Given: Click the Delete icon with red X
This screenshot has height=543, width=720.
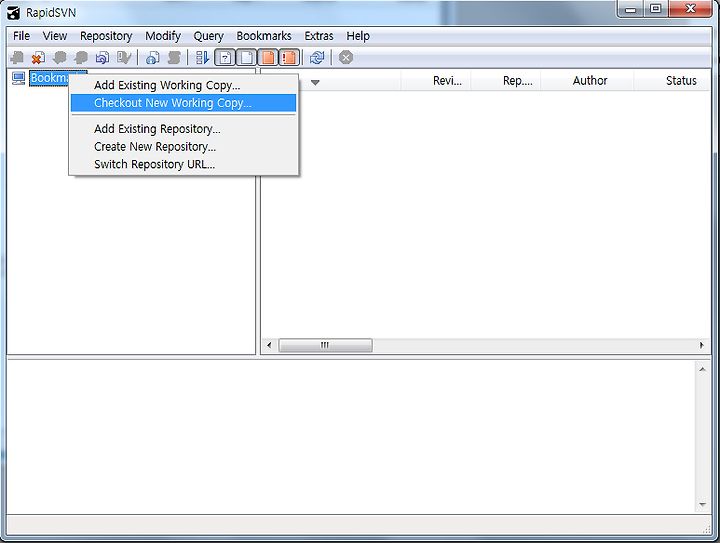Looking at the screenshot, I should click(38, 57).
